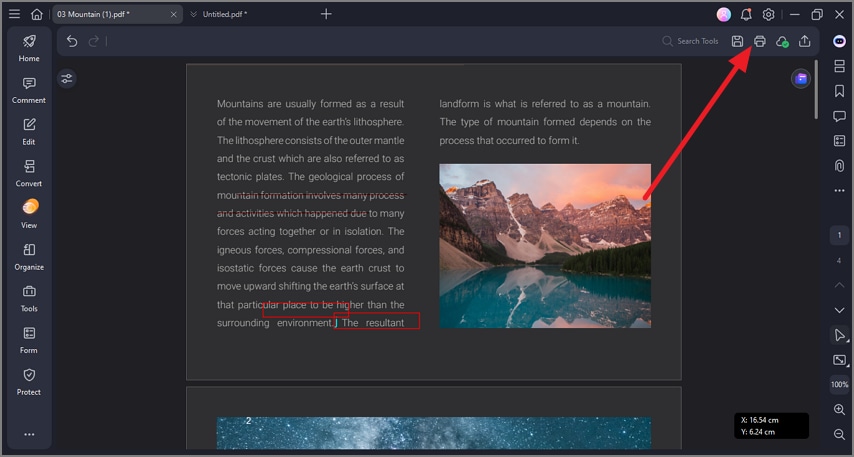Screen dimensions: 854x457
Task: Open the settings gear
Action: coord(768,15)
